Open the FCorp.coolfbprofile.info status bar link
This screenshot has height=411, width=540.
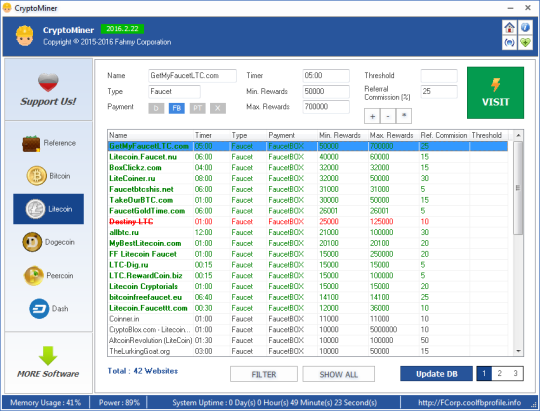point(469,402)
